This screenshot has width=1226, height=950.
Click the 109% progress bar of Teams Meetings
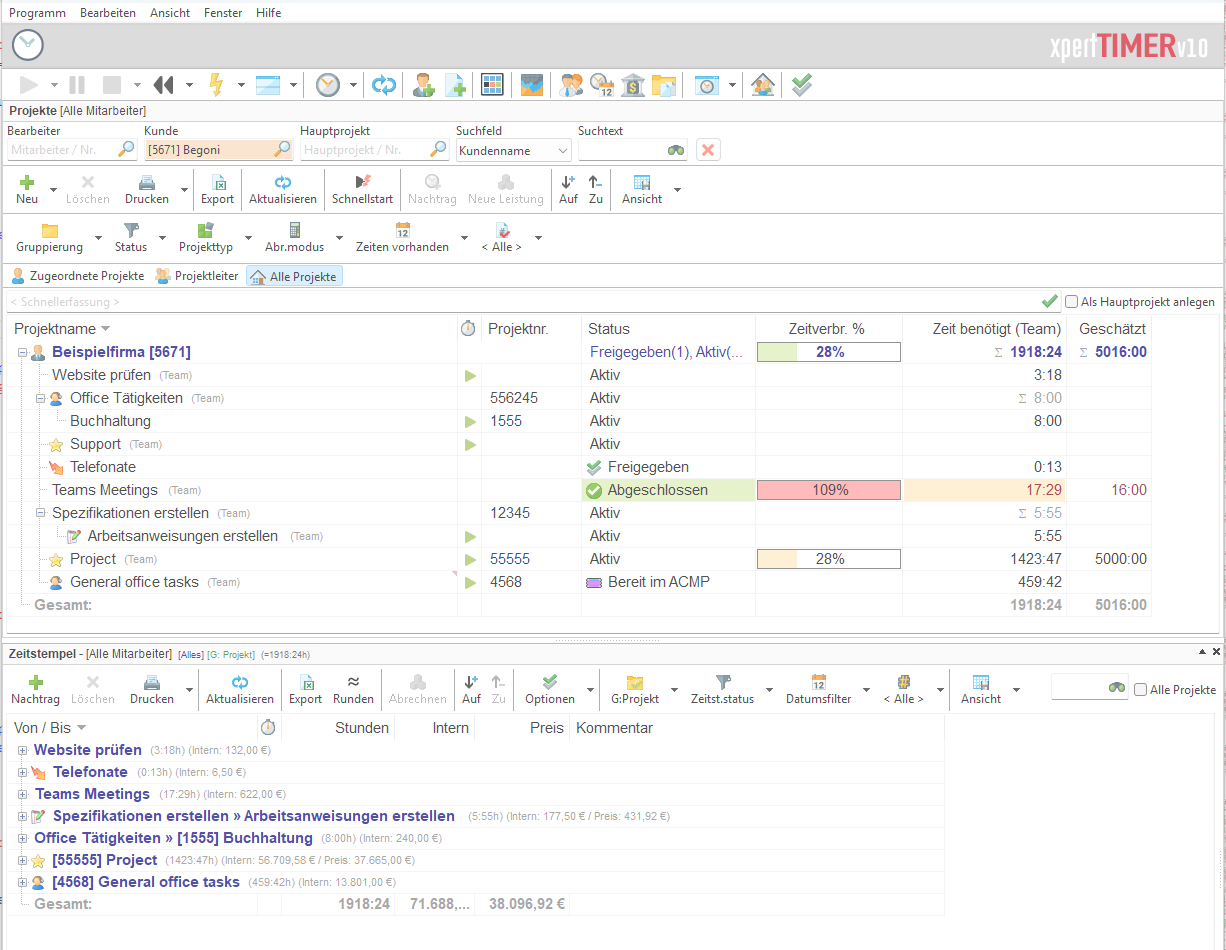coord(829,490)
